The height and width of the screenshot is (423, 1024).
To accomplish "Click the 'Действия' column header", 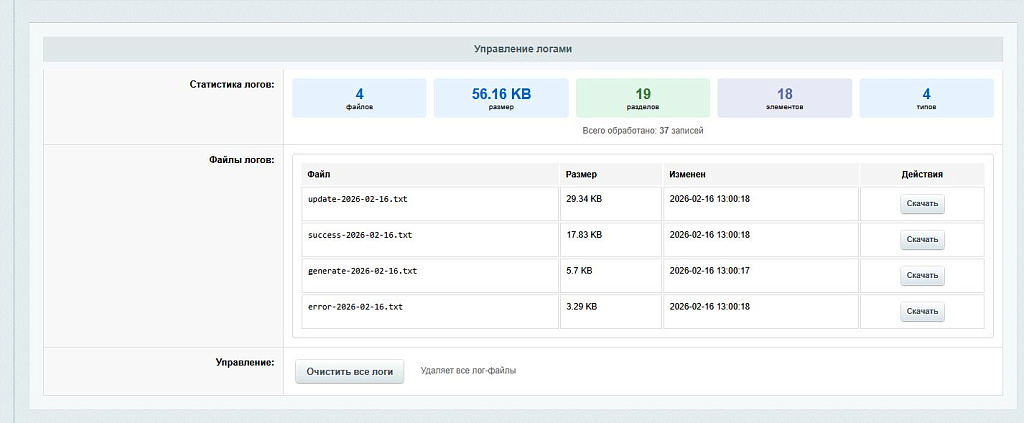I will click(x=922, y=175).
